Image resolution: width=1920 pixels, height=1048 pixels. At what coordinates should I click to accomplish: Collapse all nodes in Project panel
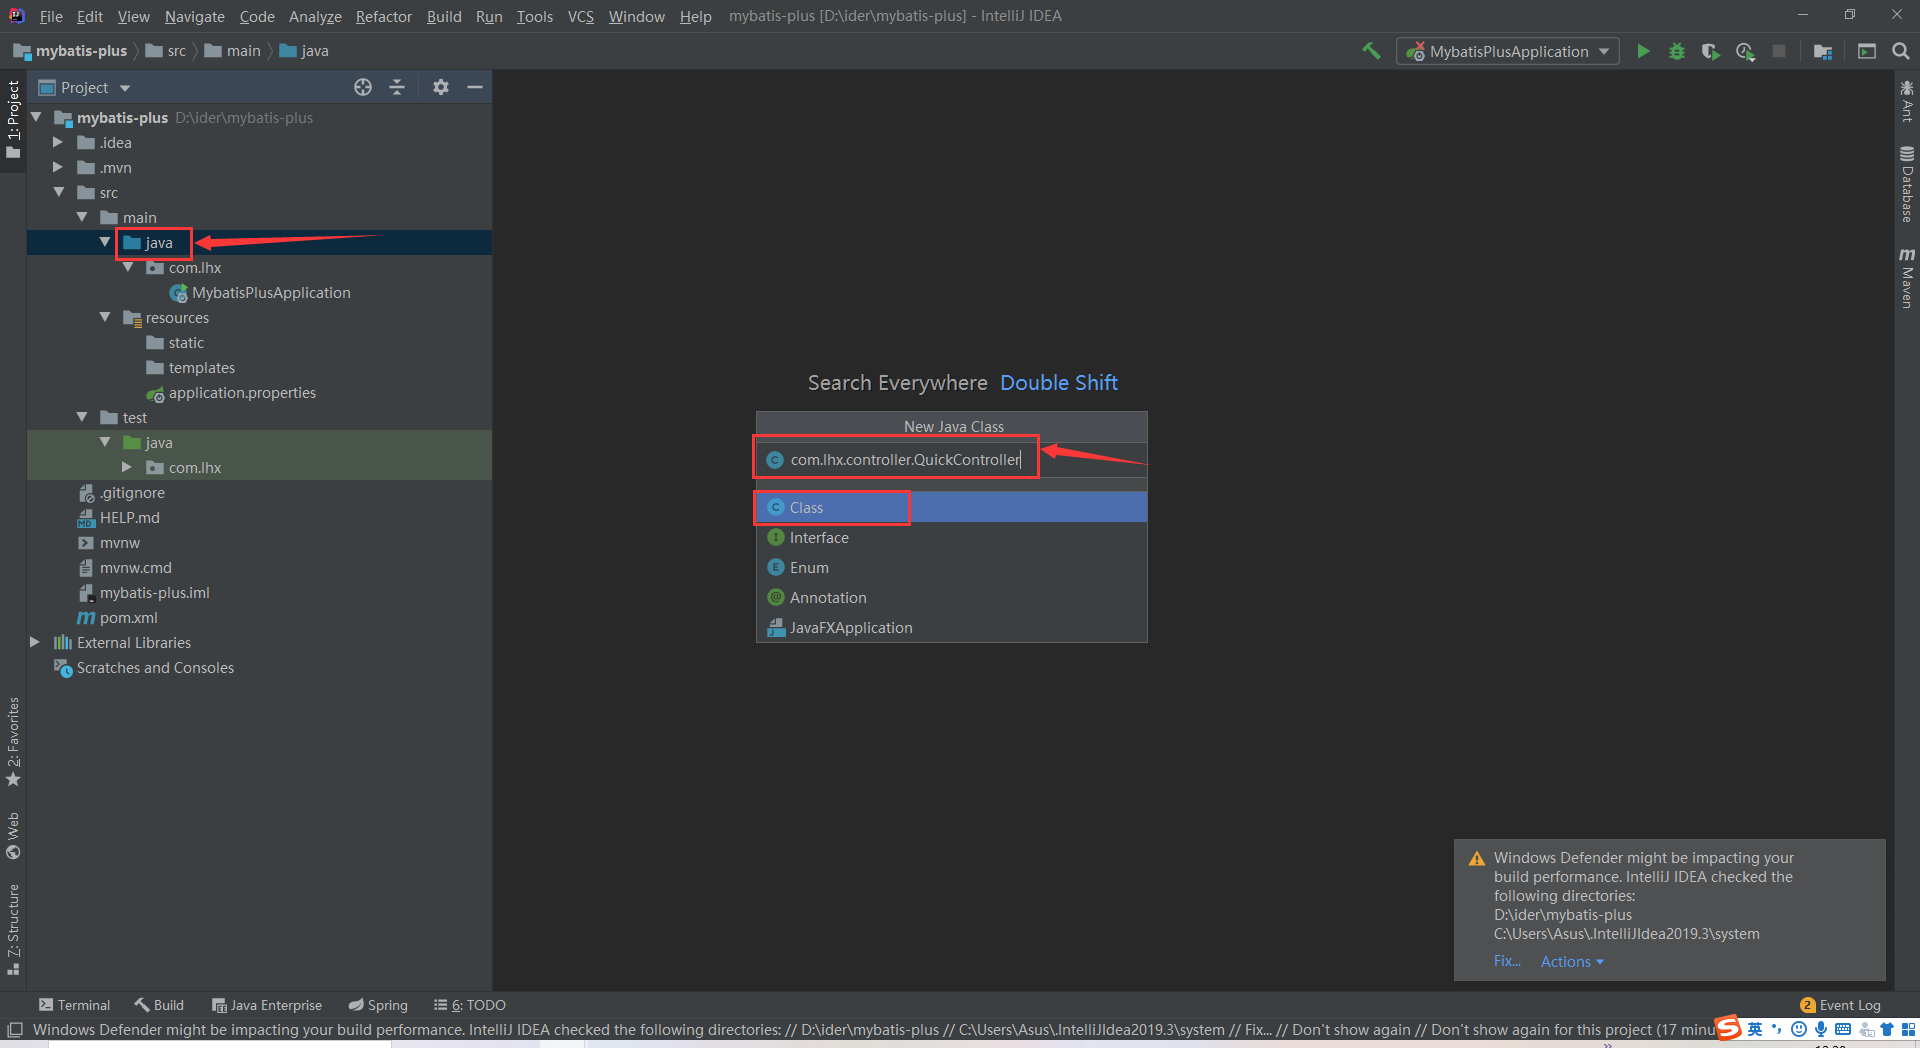point(397,87)
